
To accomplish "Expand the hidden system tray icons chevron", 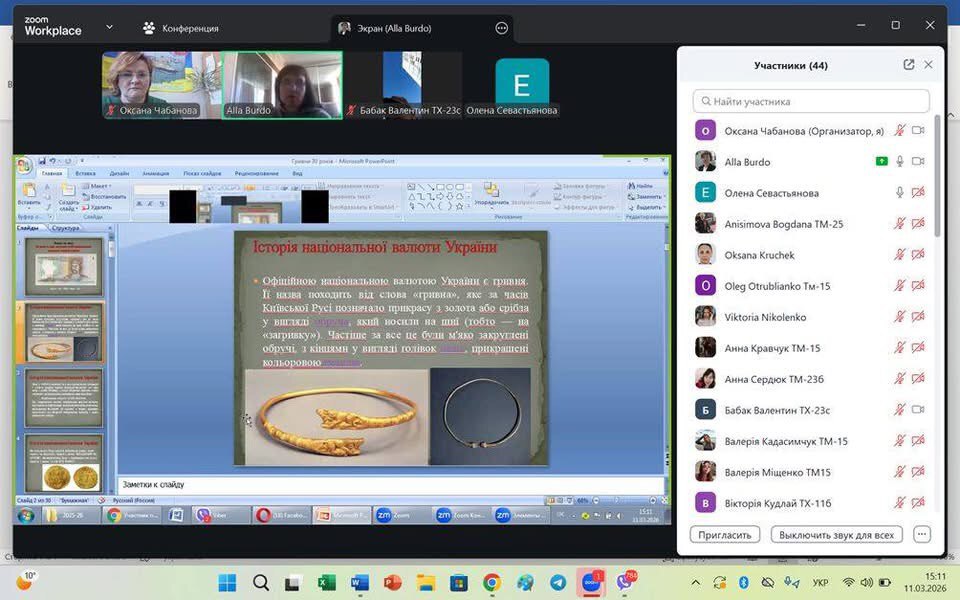I will tap(696, 582).
